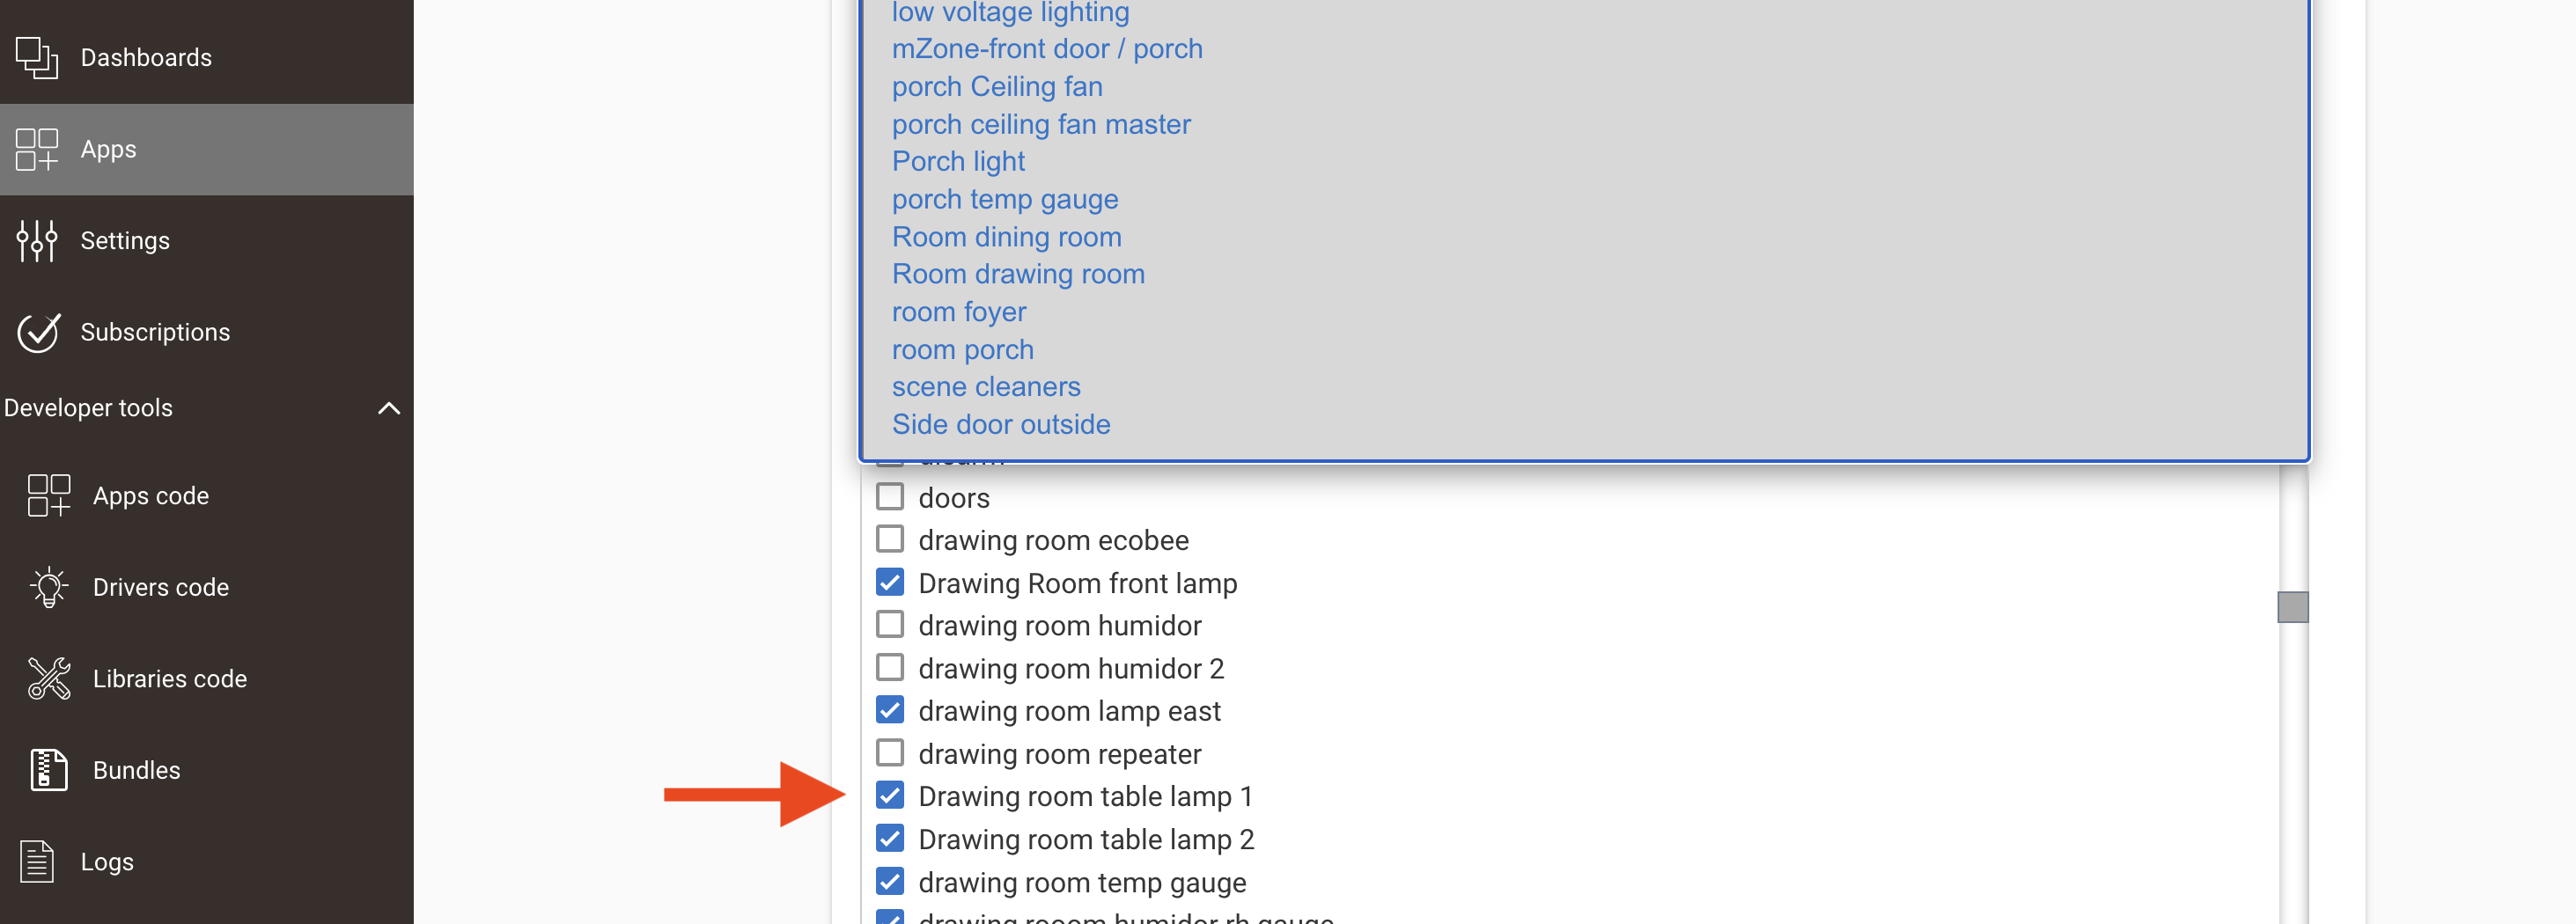Select the Subscriptions checkmark icon
Image resolution: width=2576 pixels, height=924 pixels.
pyautogui.click(x=38, y=332)
